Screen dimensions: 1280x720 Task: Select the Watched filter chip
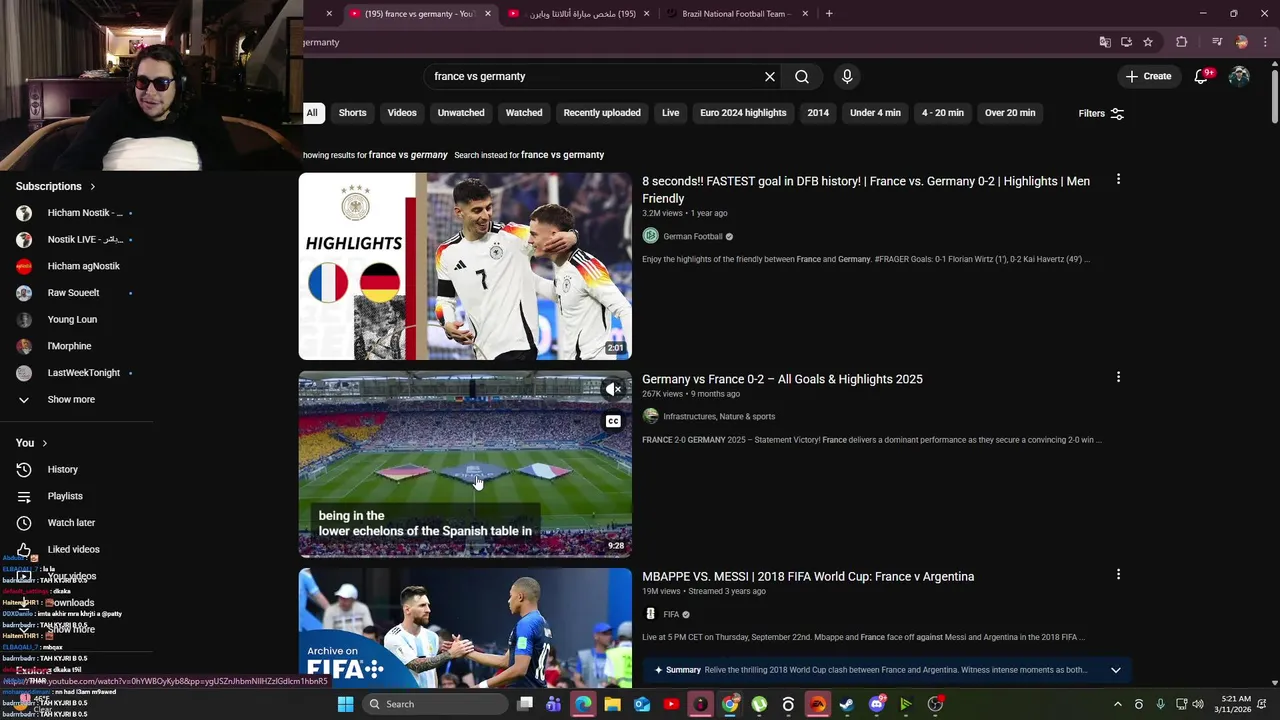click(524, 113)
